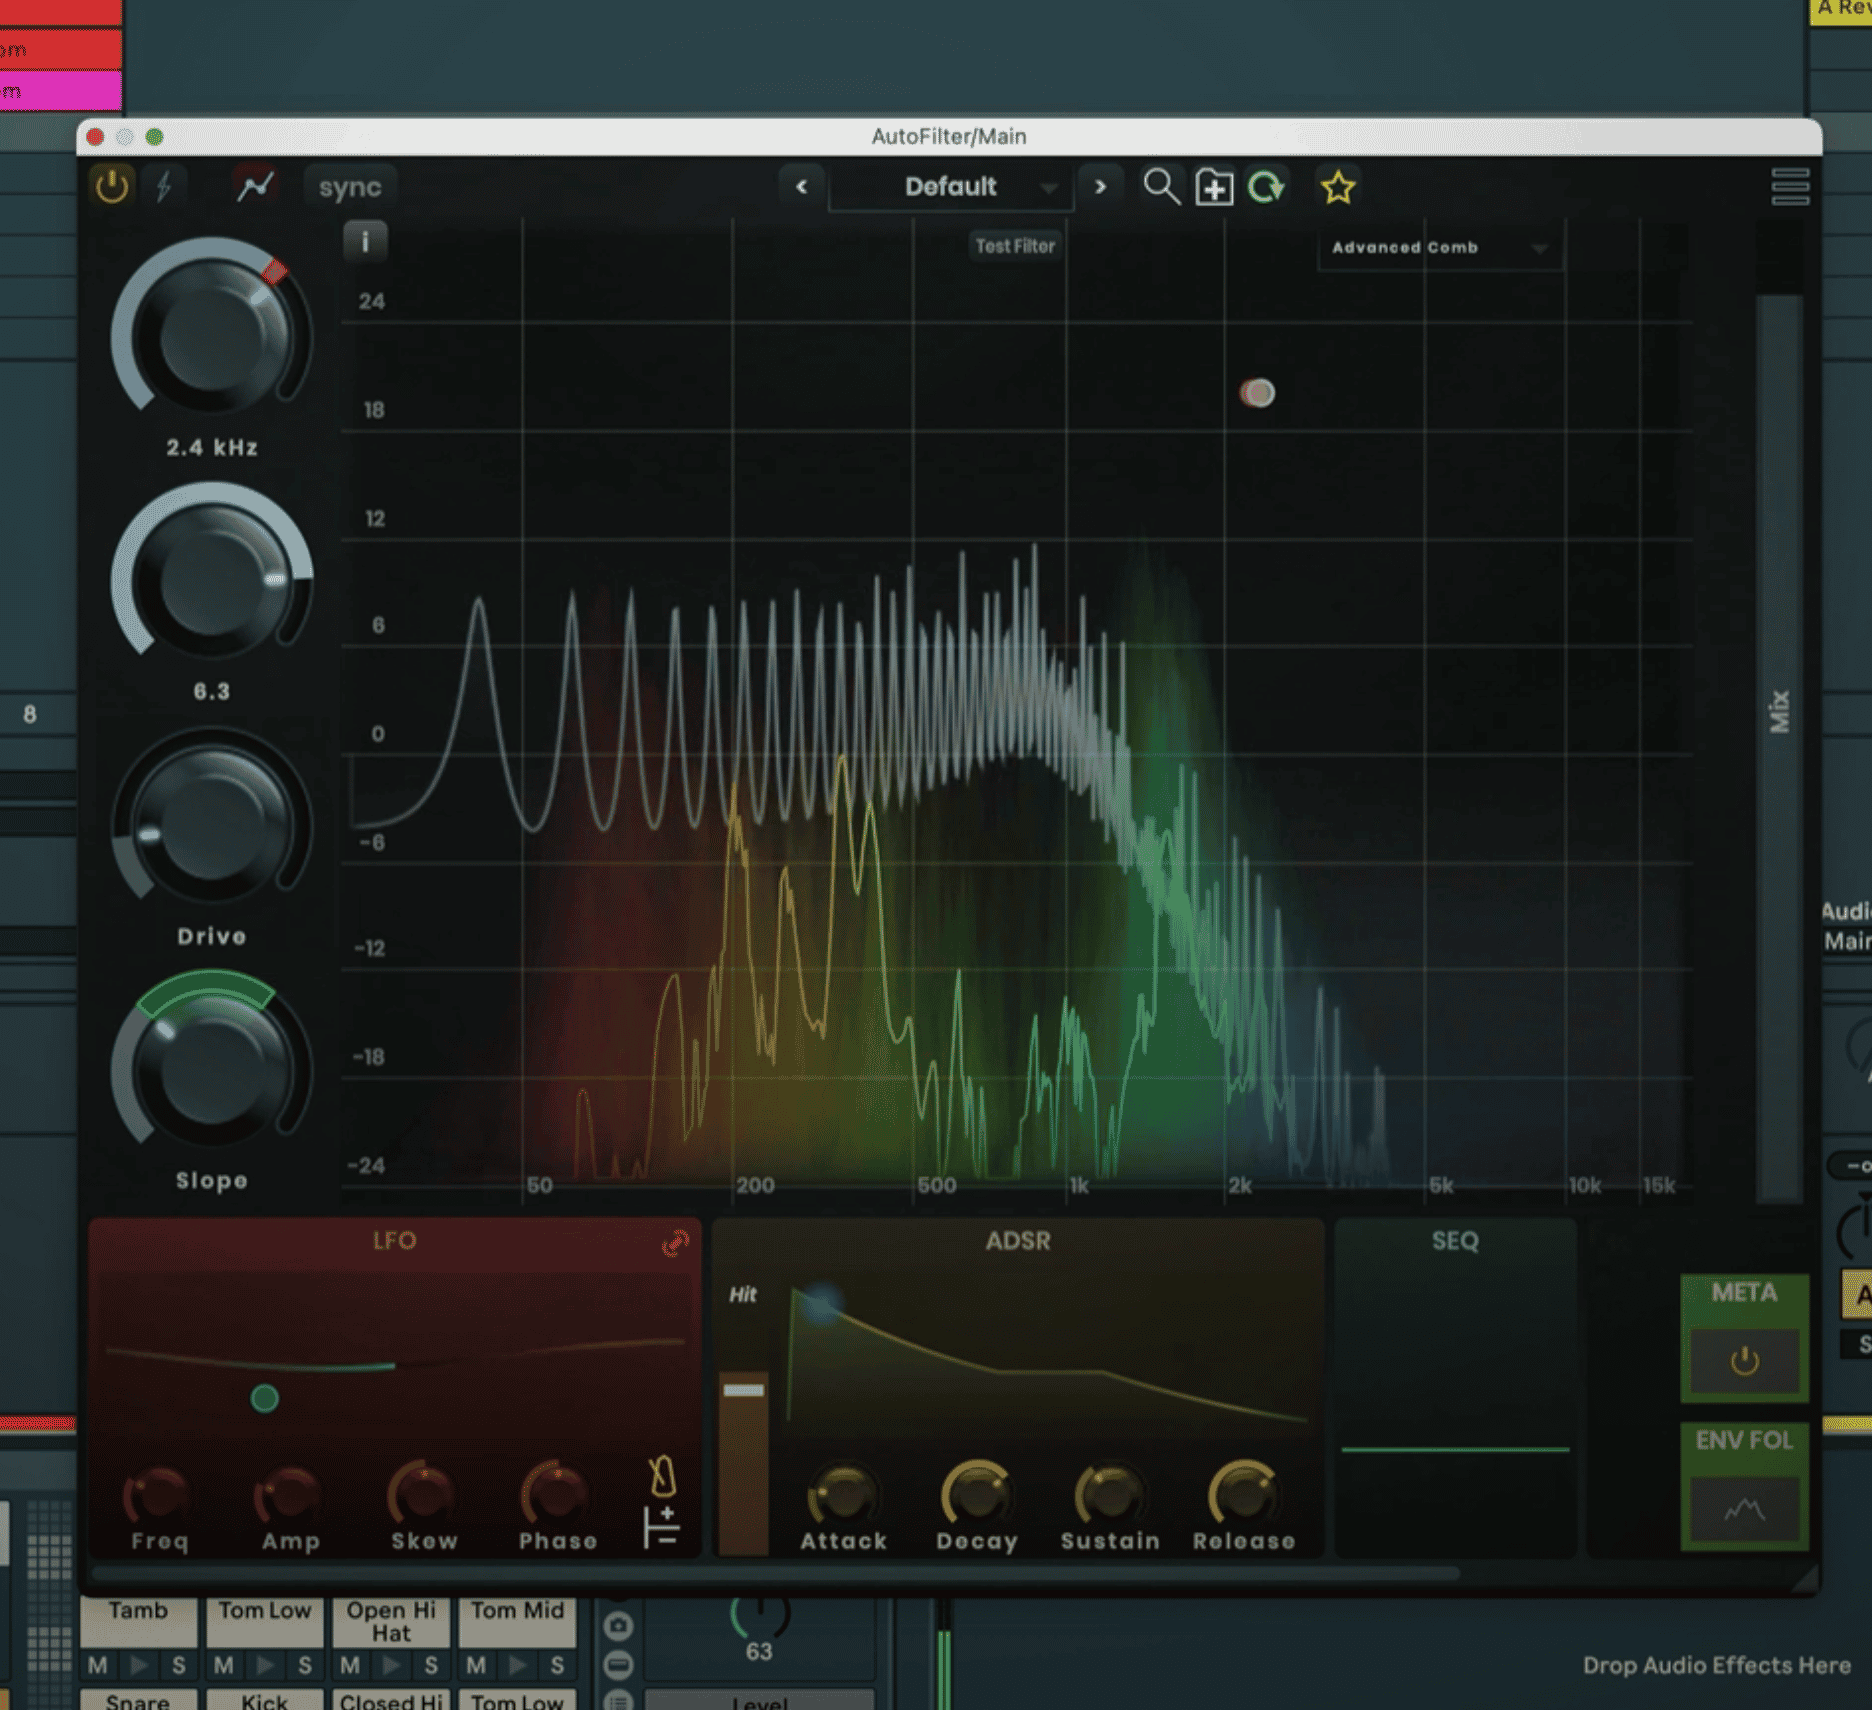Screen dimensions: 1872x1710
Task: Mute the Tom Mid pad
Action: 476,1666
